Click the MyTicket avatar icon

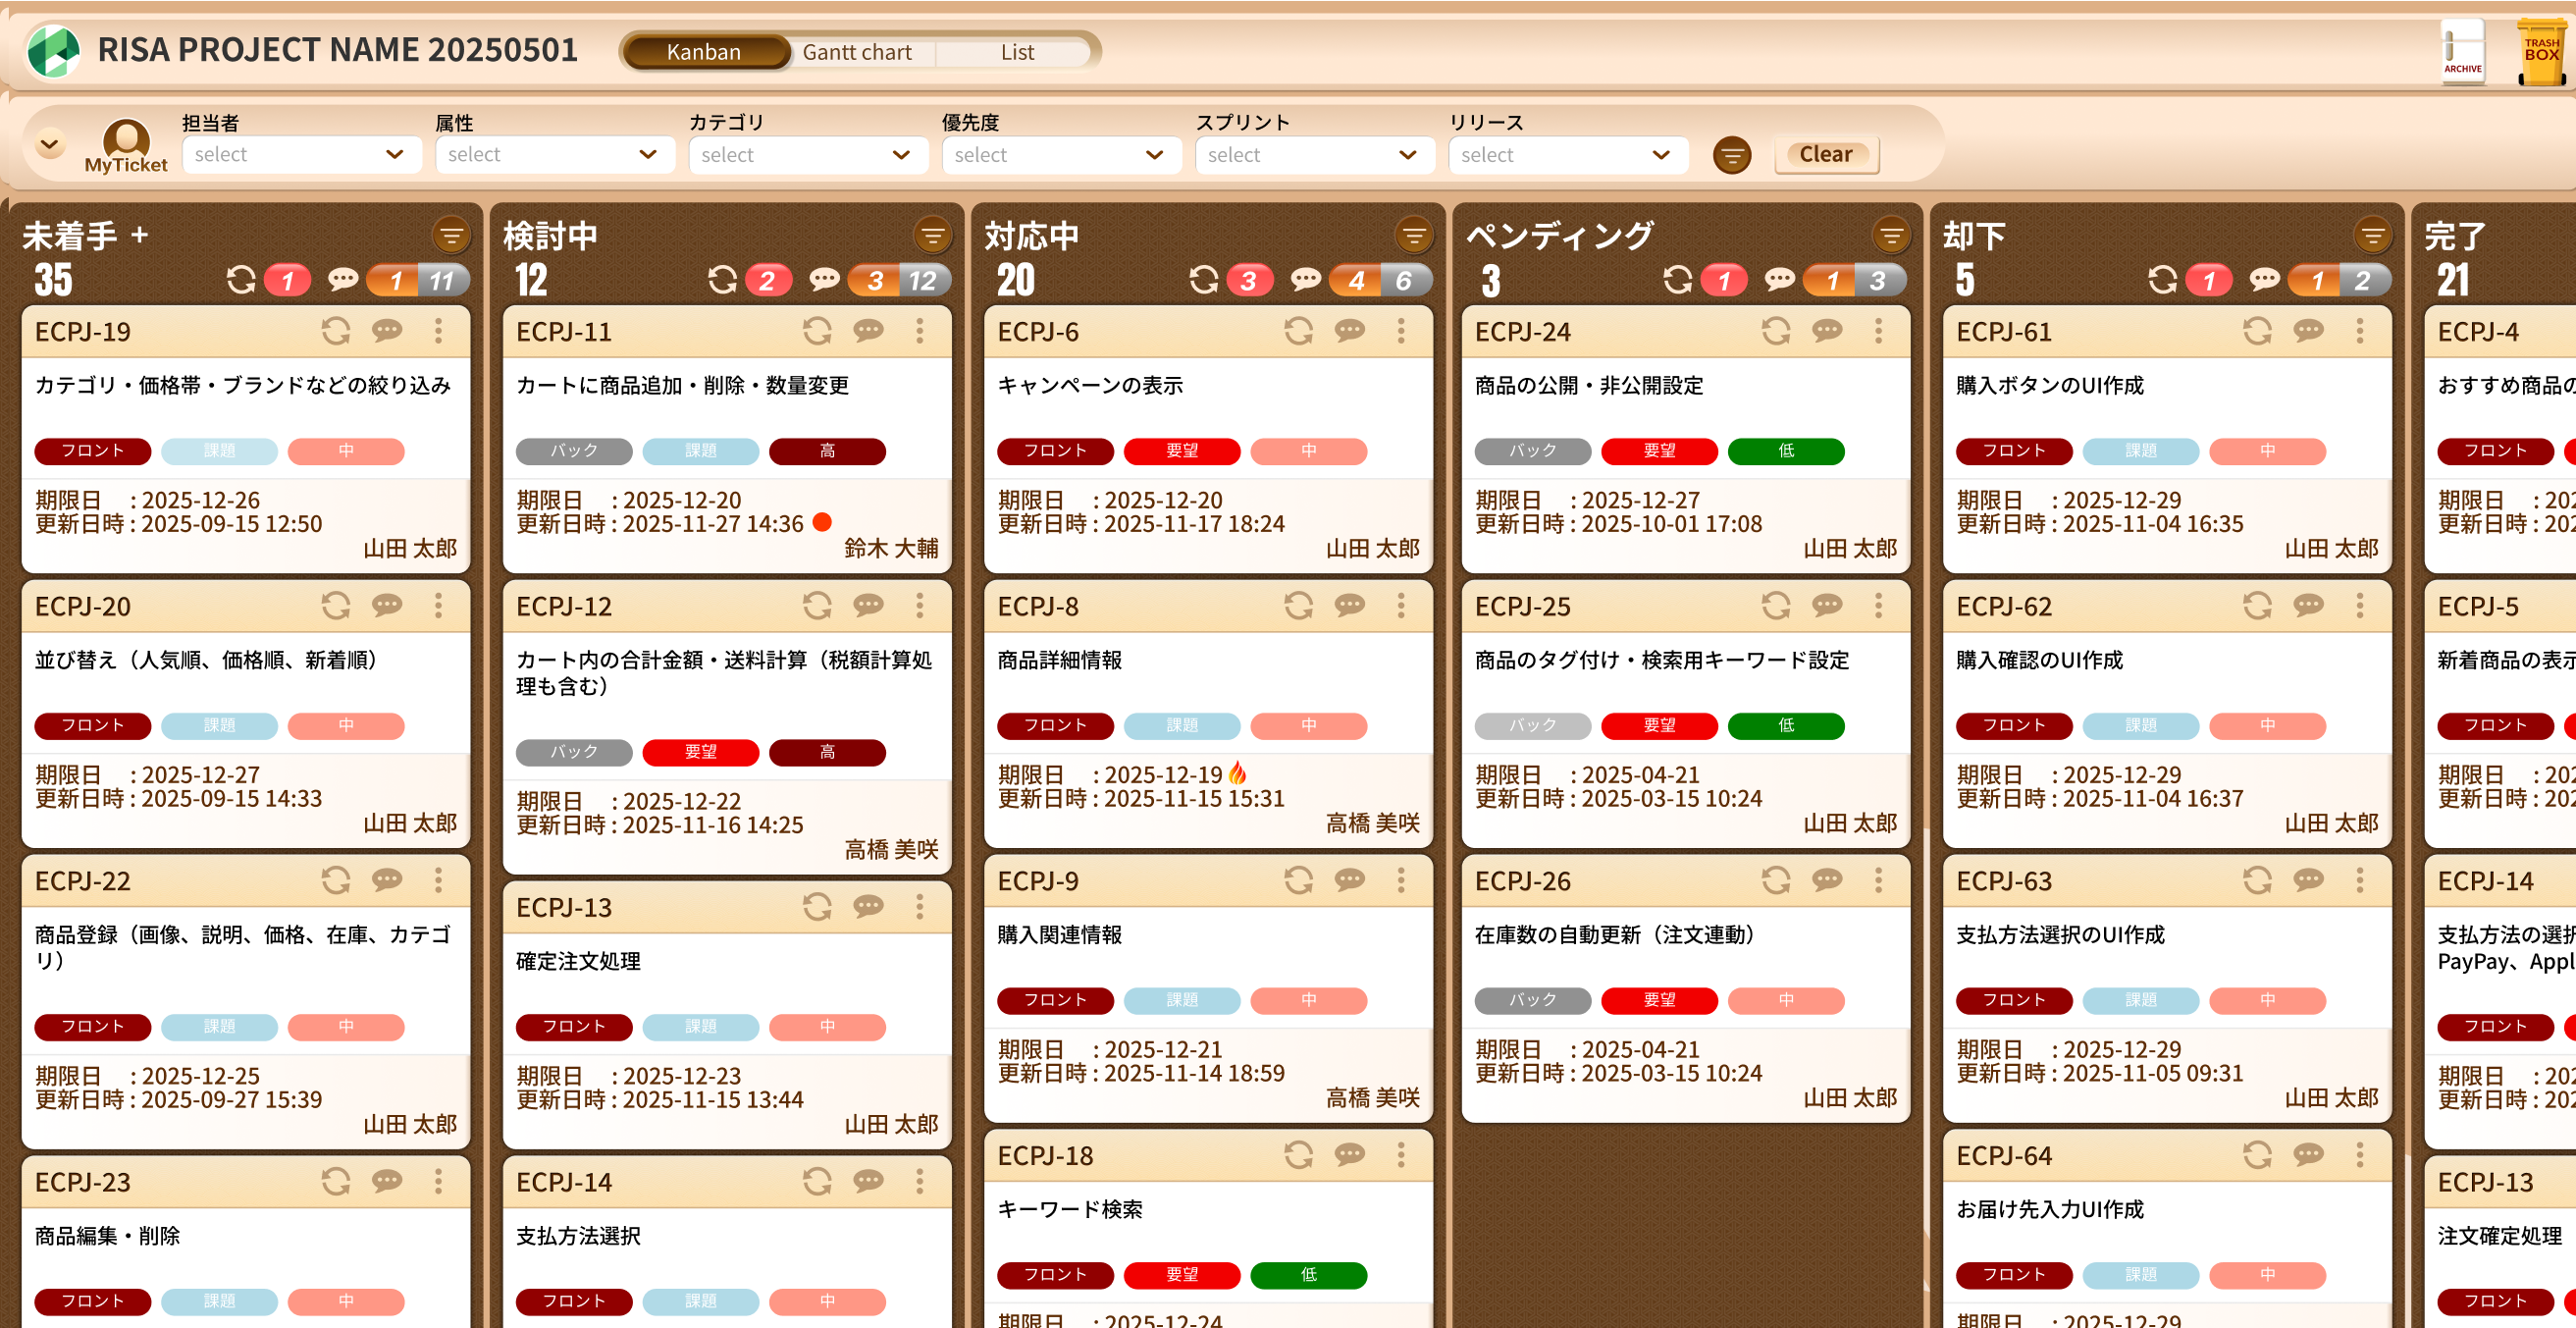(x=126, y=142)
